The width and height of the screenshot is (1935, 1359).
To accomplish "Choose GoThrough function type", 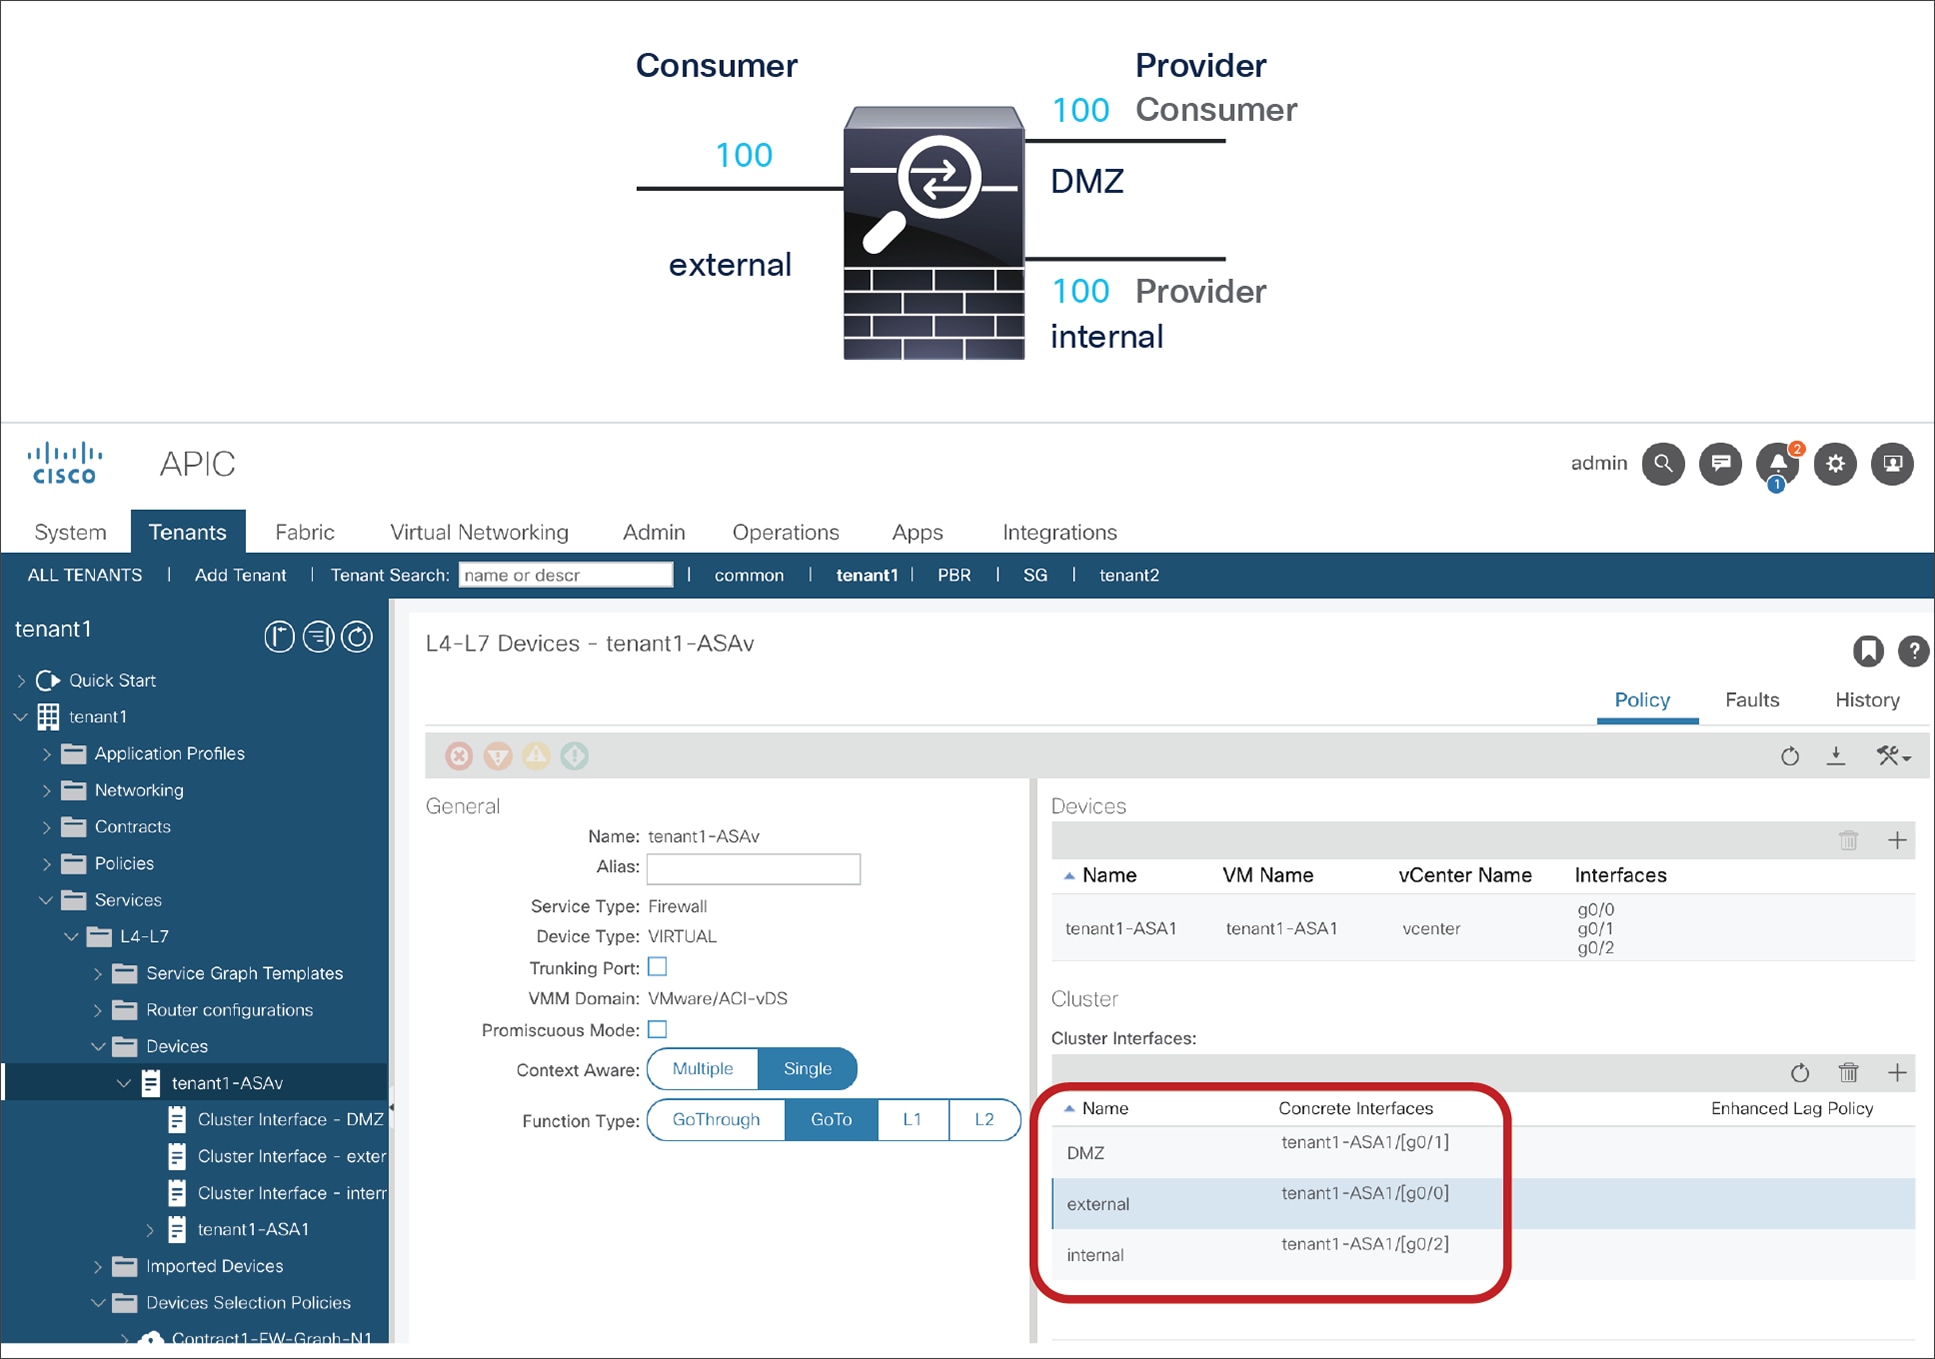I will [x=716, y=1120].
